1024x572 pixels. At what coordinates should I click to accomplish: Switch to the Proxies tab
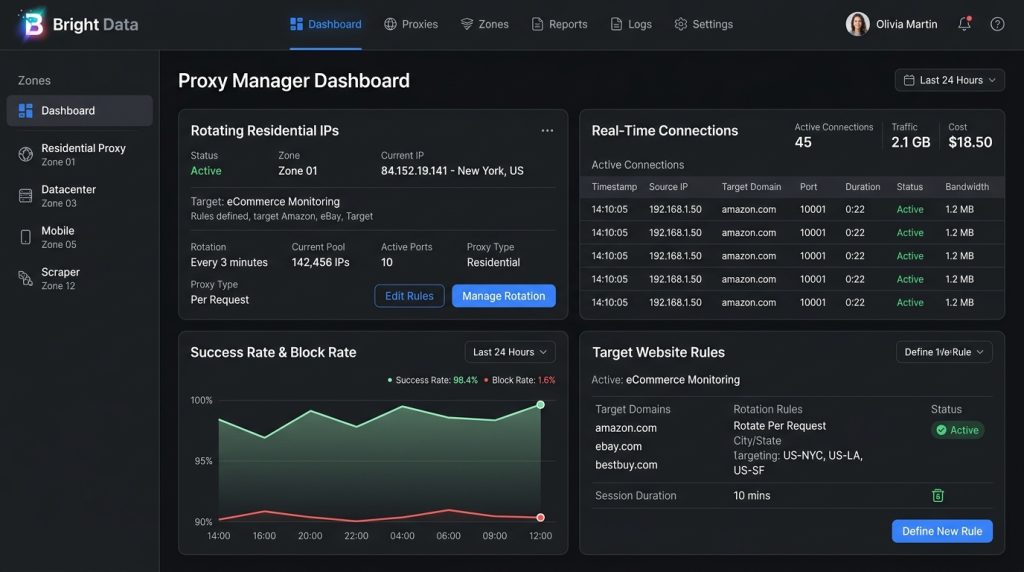pyautogui.click(x=411, y=24)
